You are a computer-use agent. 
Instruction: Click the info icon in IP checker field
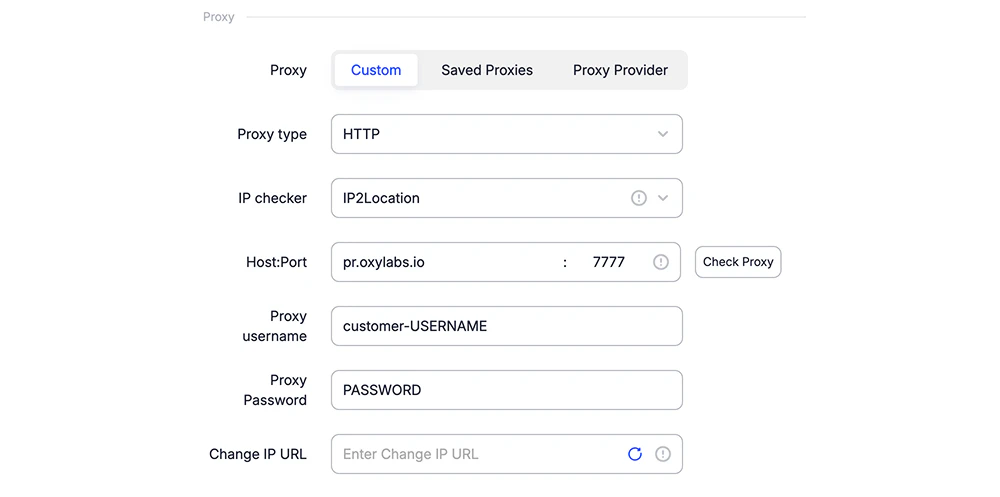tap(638, 198)
